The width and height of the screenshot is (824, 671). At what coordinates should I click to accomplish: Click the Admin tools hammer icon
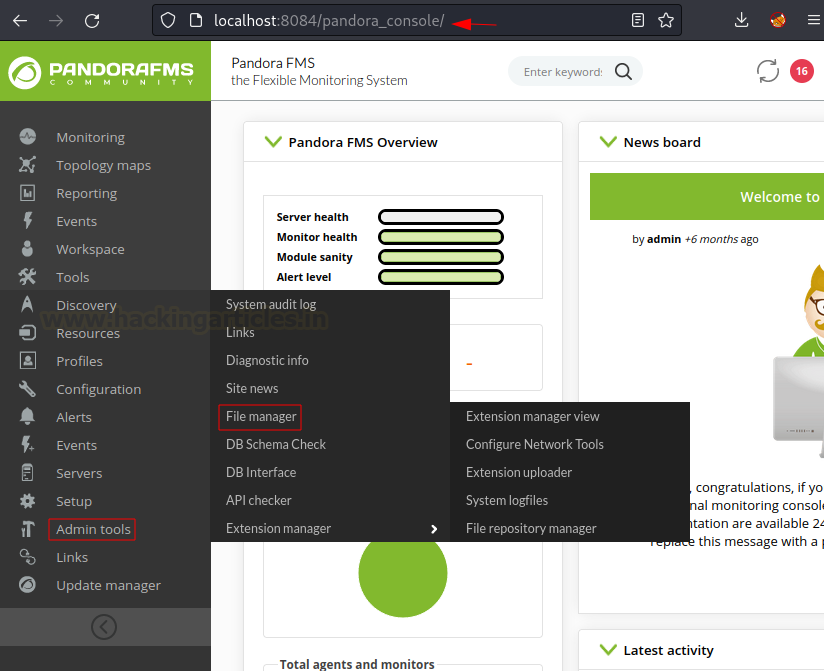pos(27,529)
